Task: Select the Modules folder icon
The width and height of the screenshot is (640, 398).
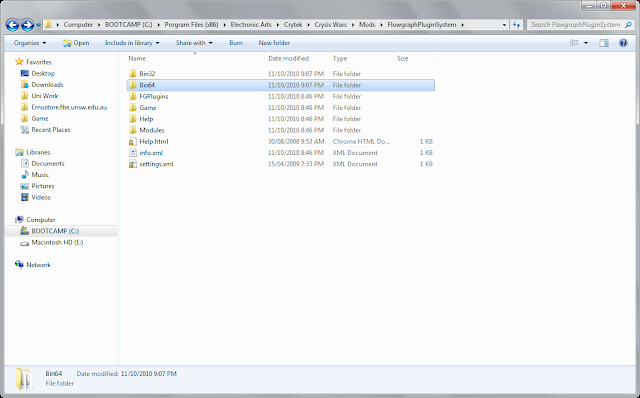Action: tap(132, 130)
